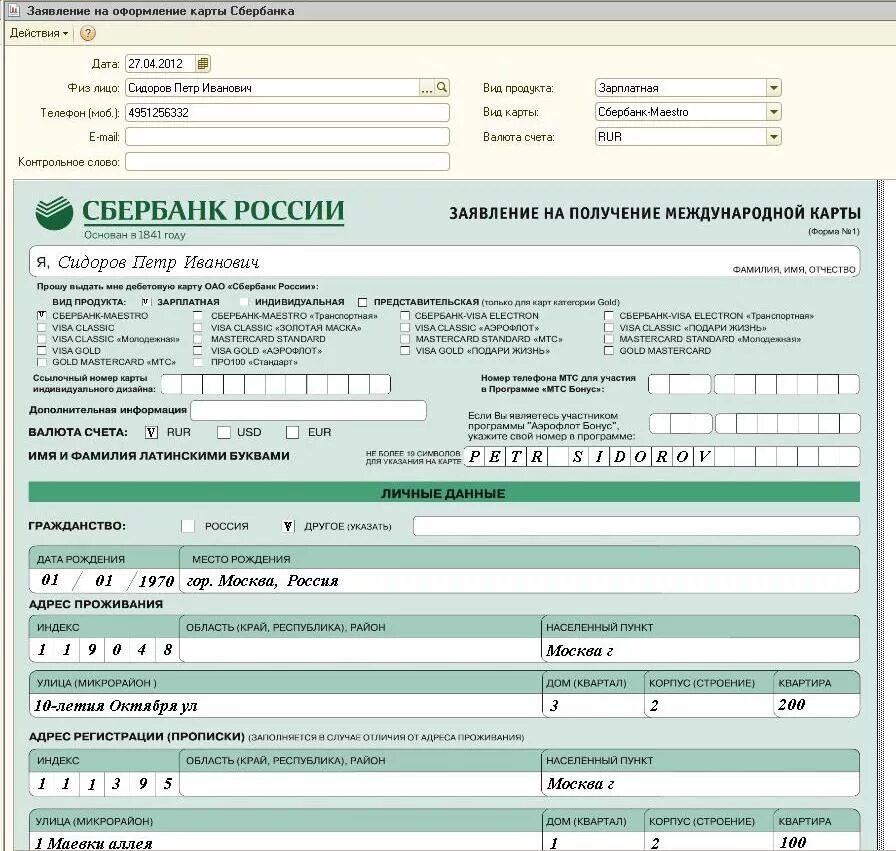Click the Sberbank logo emblem

(54, 213)
